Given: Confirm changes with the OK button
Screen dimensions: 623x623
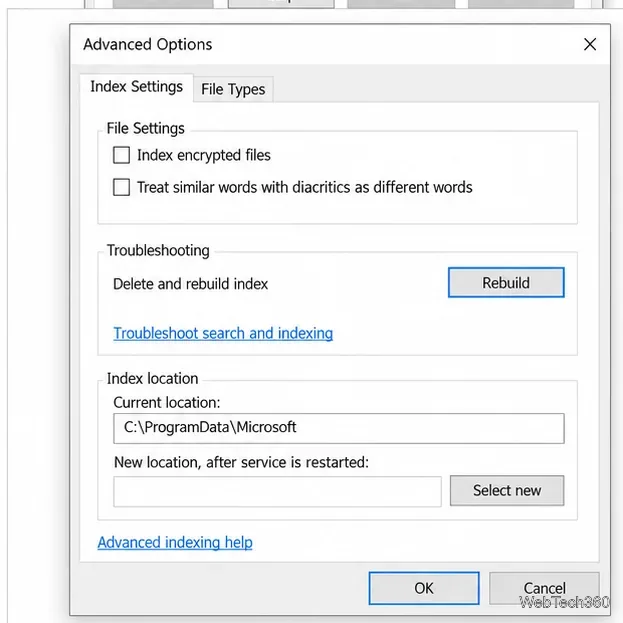Looking at the screenshot, I should tap(424, 588).
